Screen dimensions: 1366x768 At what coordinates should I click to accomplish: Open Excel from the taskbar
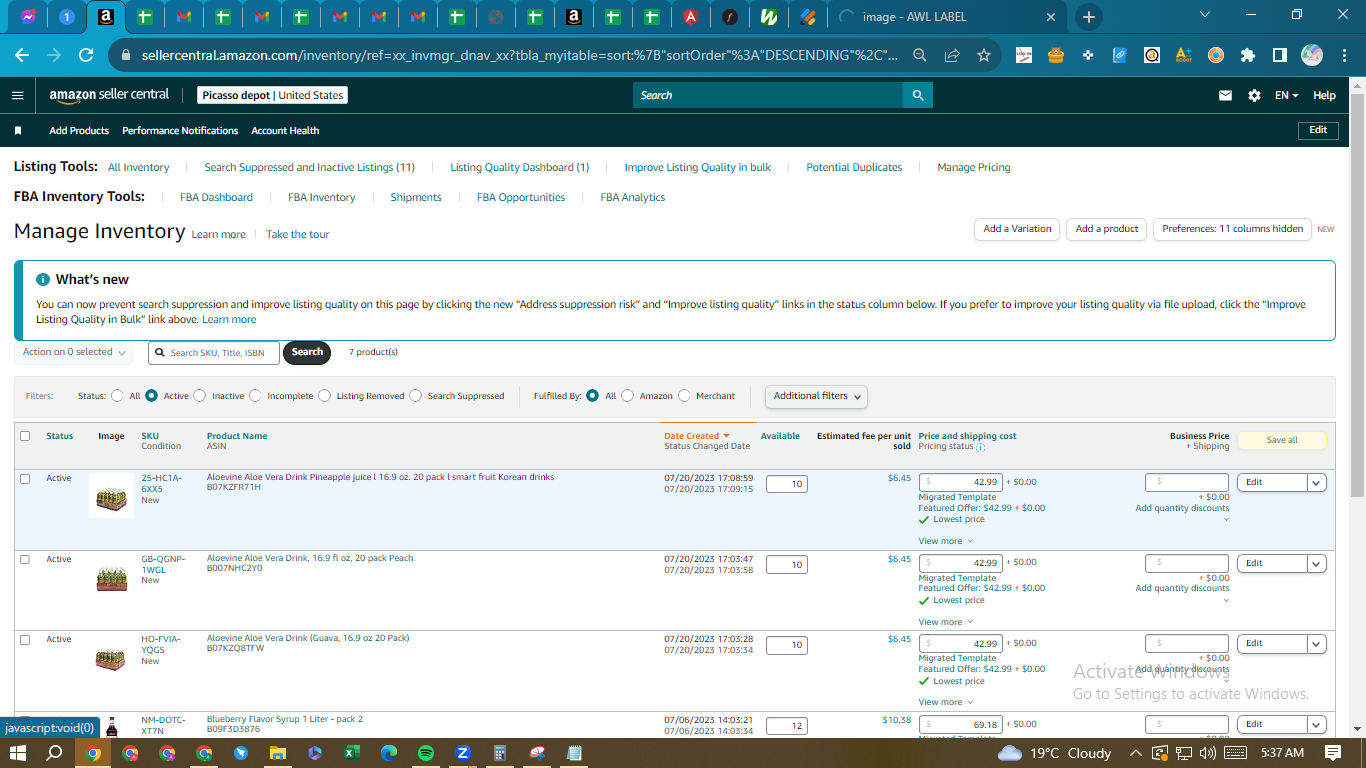pyautogui.click(x=352, y=753)
